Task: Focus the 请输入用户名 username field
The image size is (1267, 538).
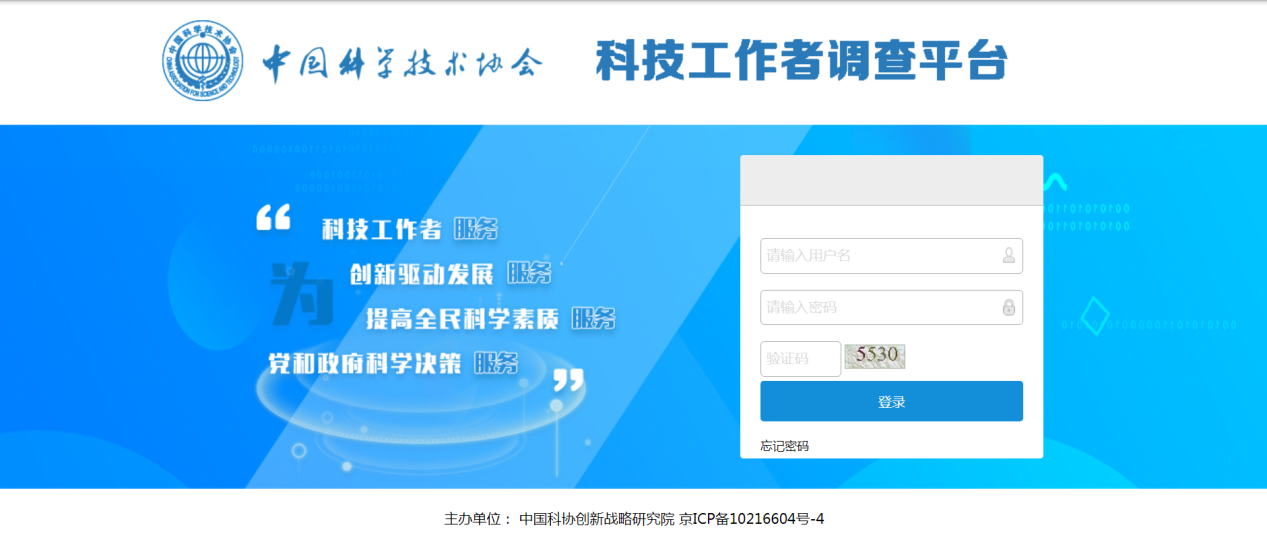Action: [x=880, y=256]
